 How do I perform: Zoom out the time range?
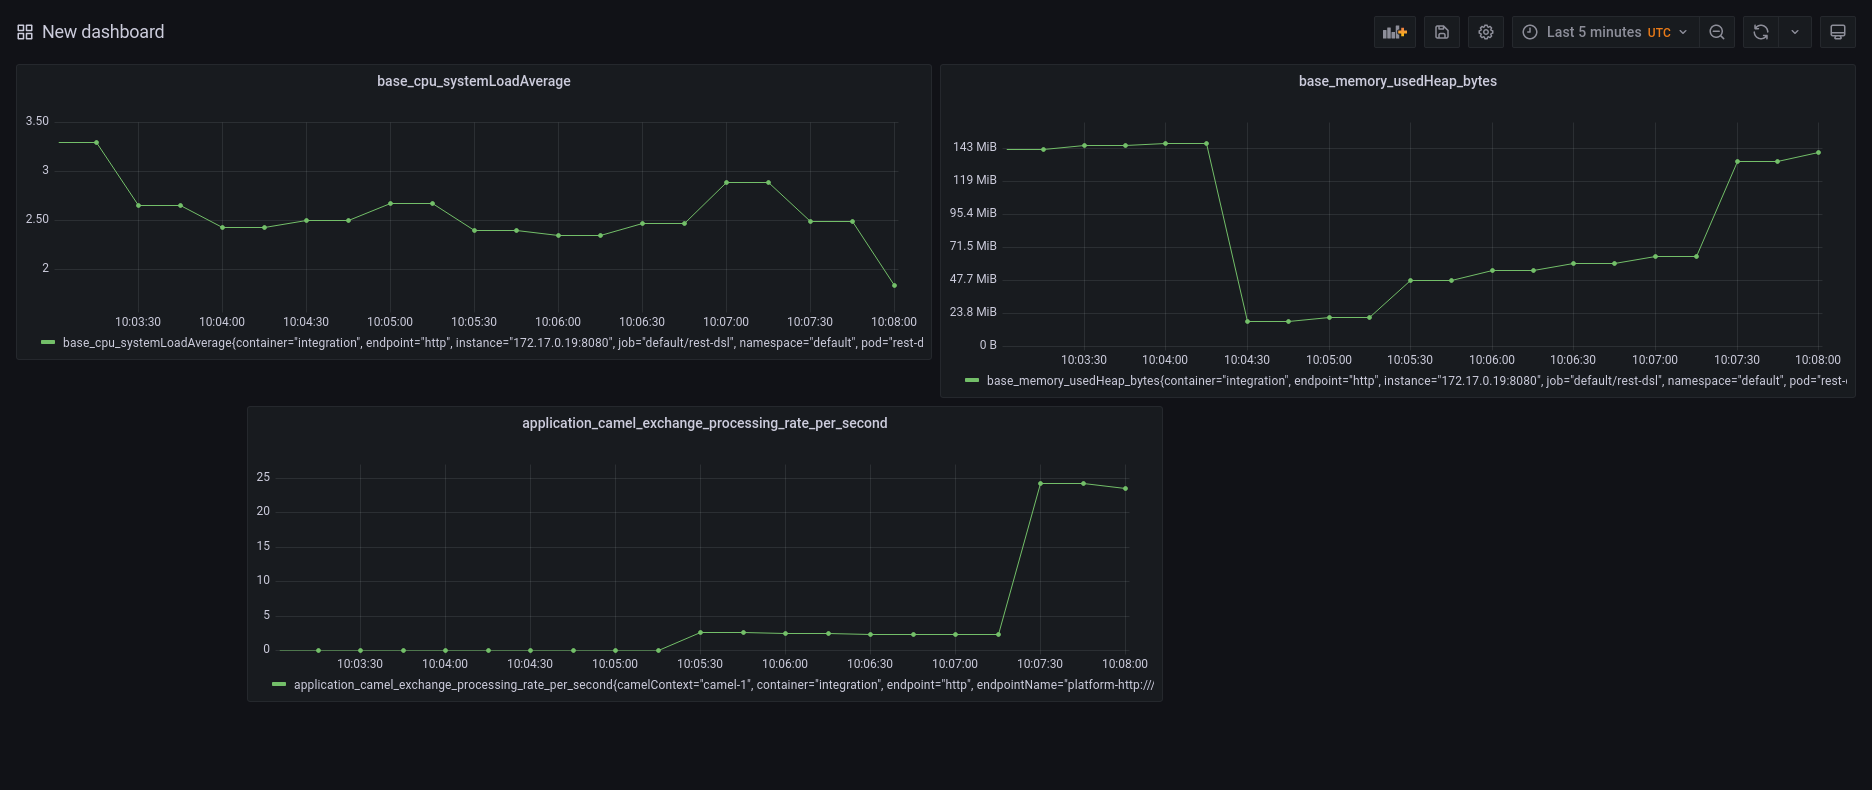tap(1717, 32)
